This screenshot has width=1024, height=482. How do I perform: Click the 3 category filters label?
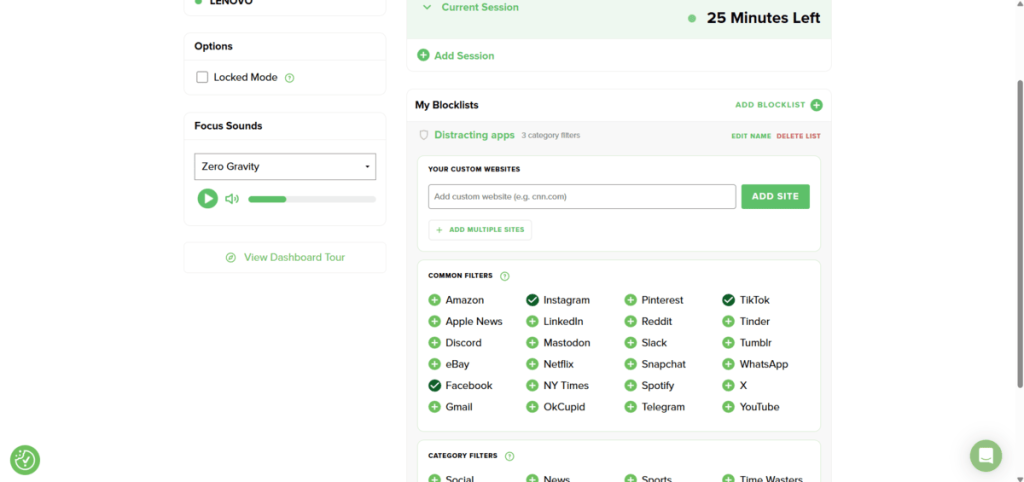(x=551, y=135)
